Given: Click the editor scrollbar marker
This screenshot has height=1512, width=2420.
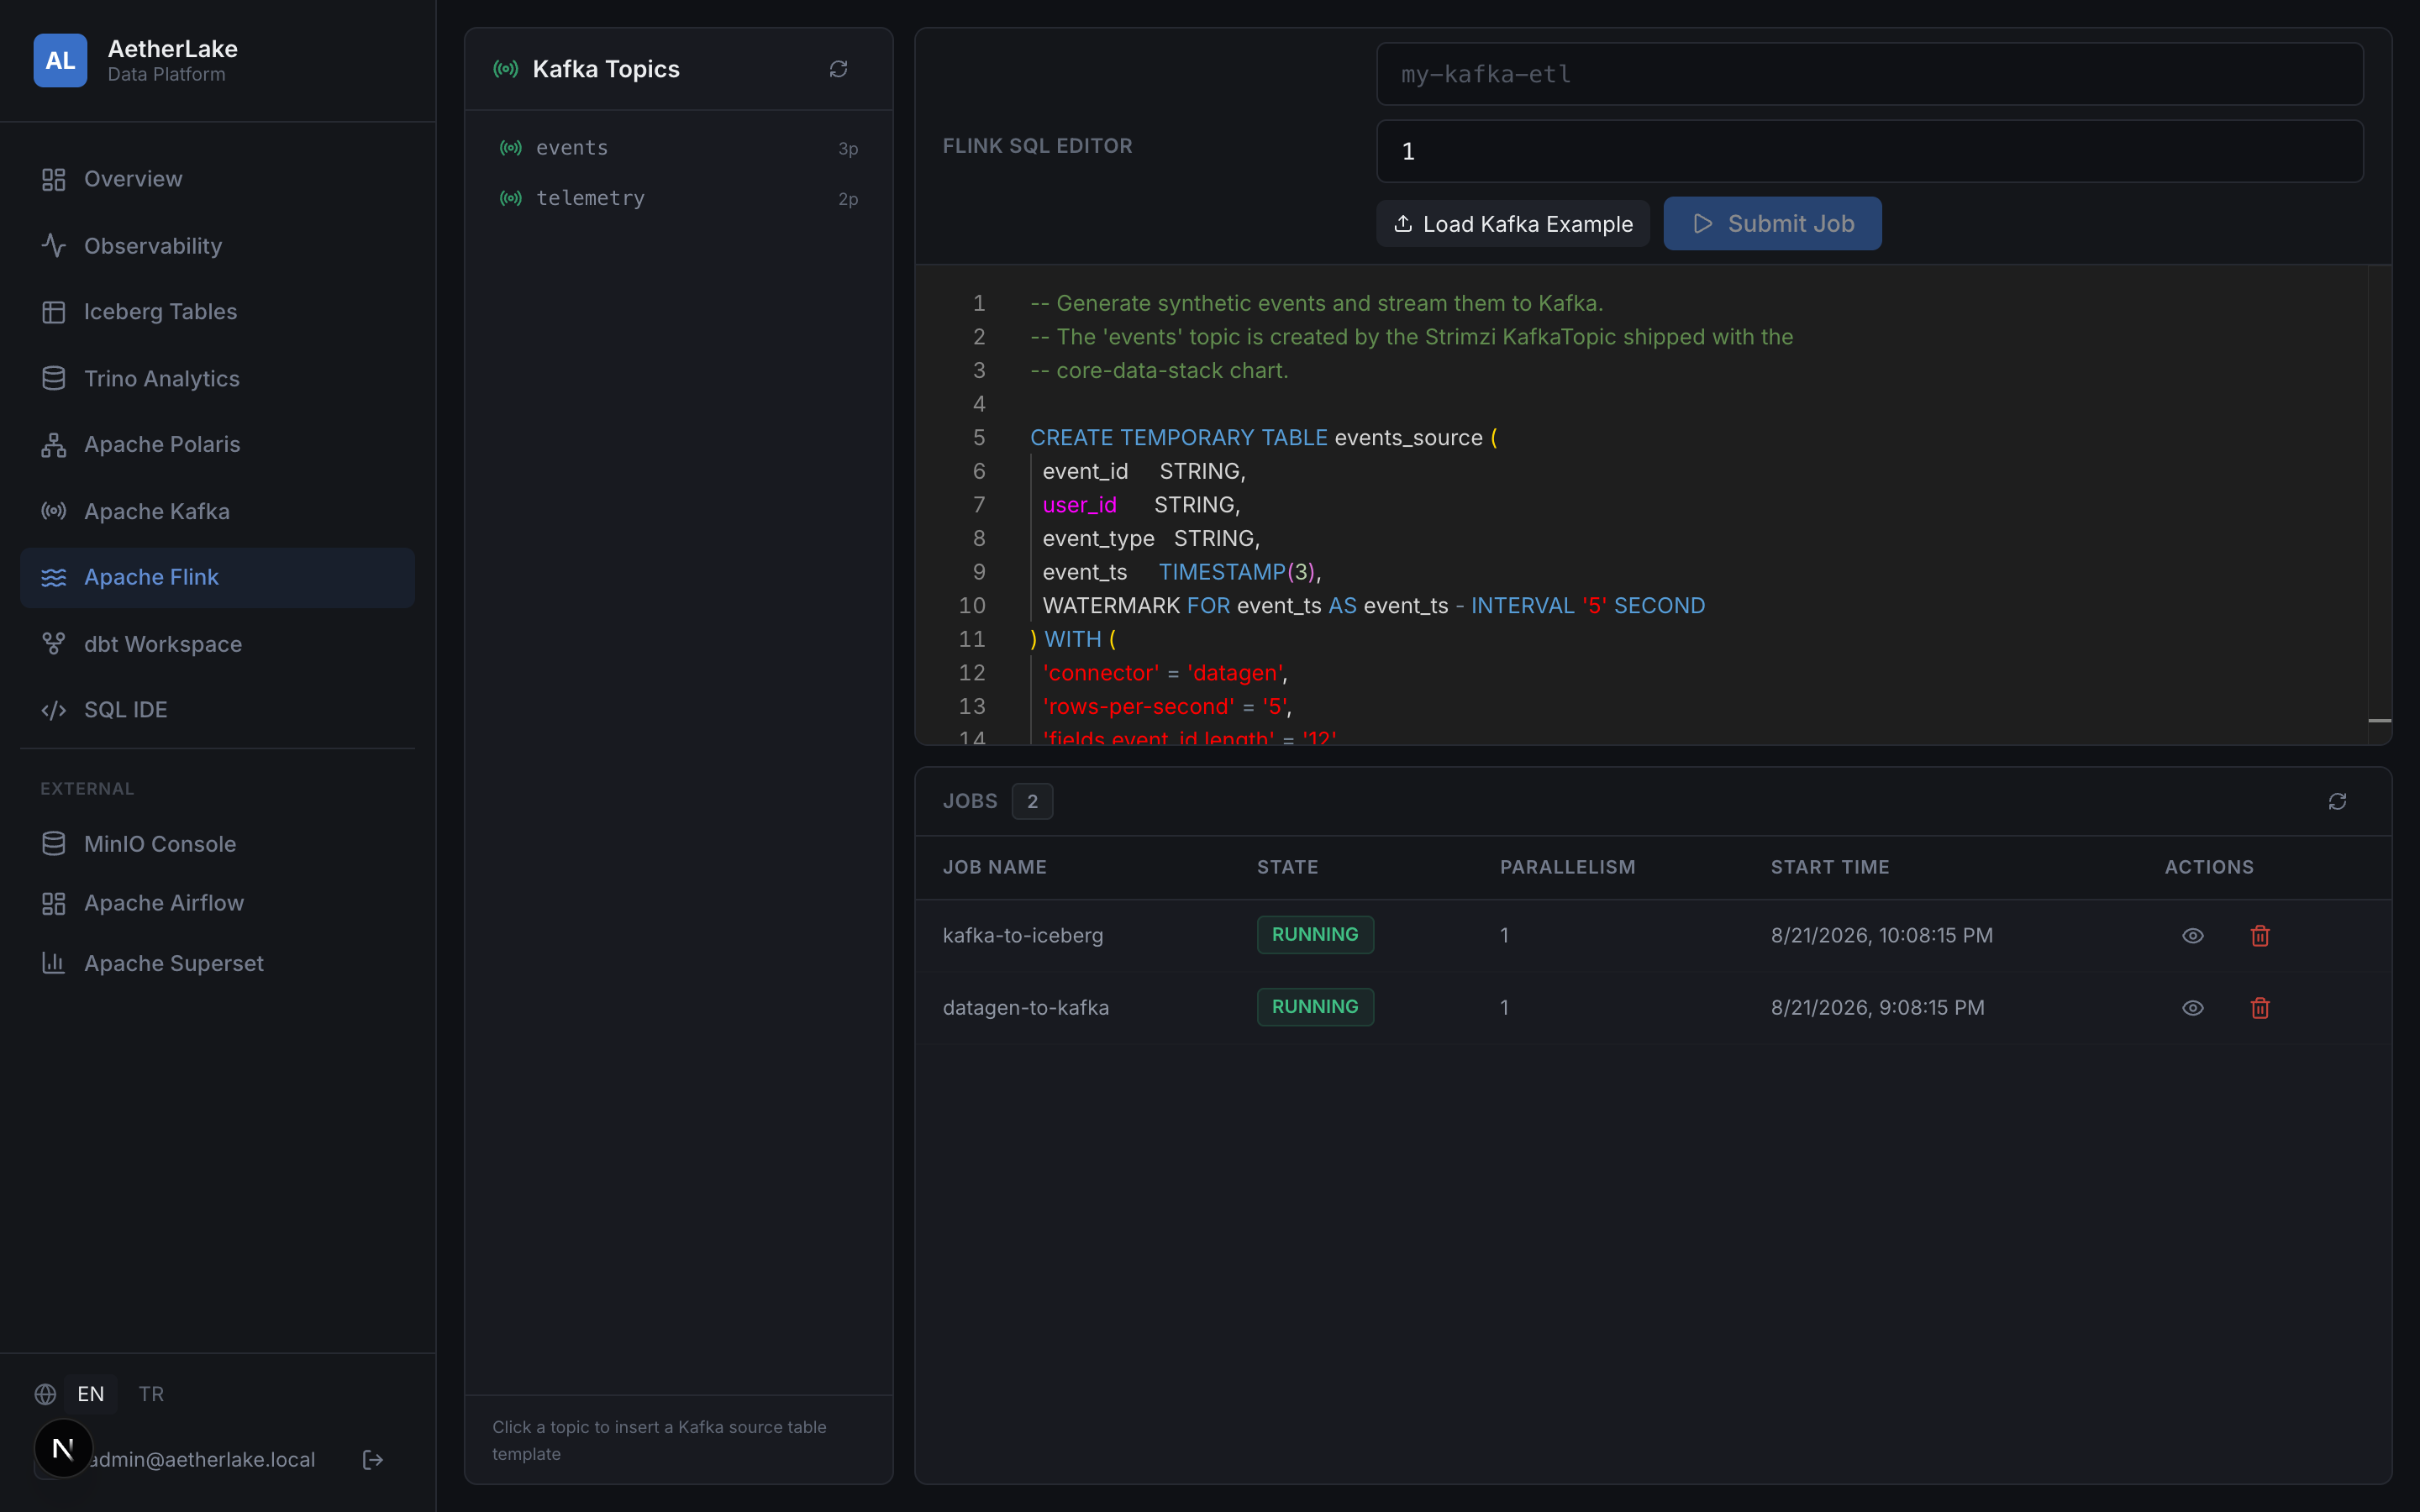Looking at the screenshot, I should (x=2380, y=720).
